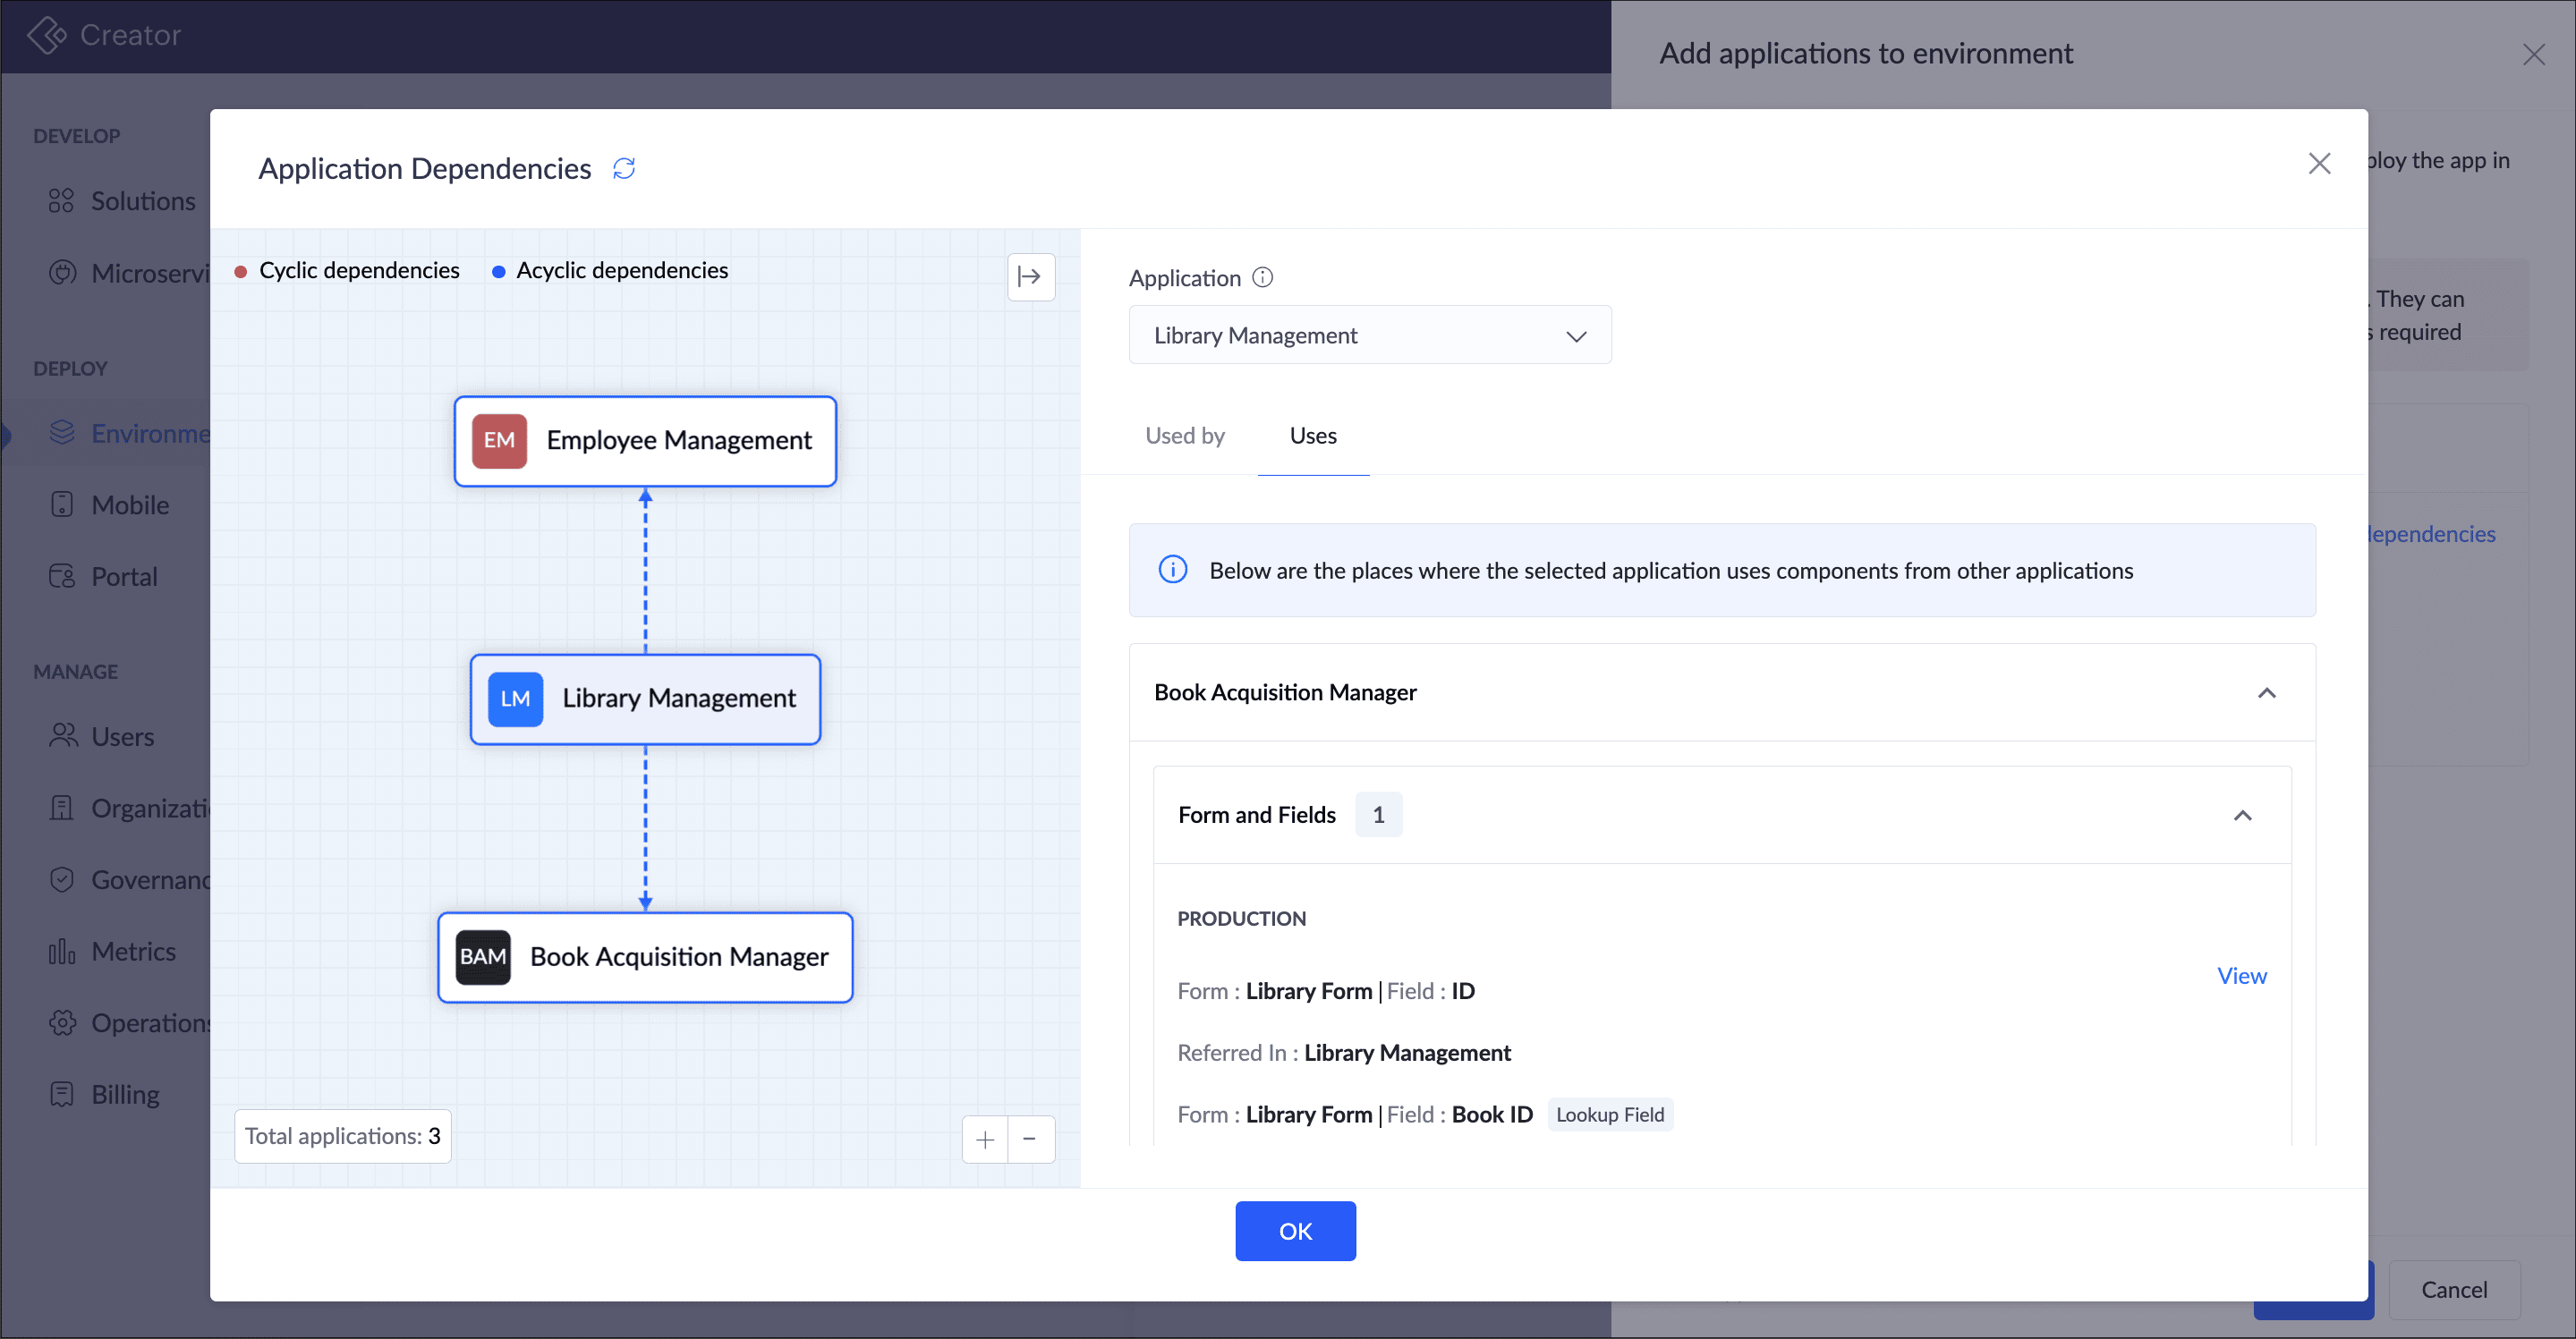Click the collapse graph panel arrow icon
The width and height of the screenshot is (2576, 1339).
[x=1030, y=276]
